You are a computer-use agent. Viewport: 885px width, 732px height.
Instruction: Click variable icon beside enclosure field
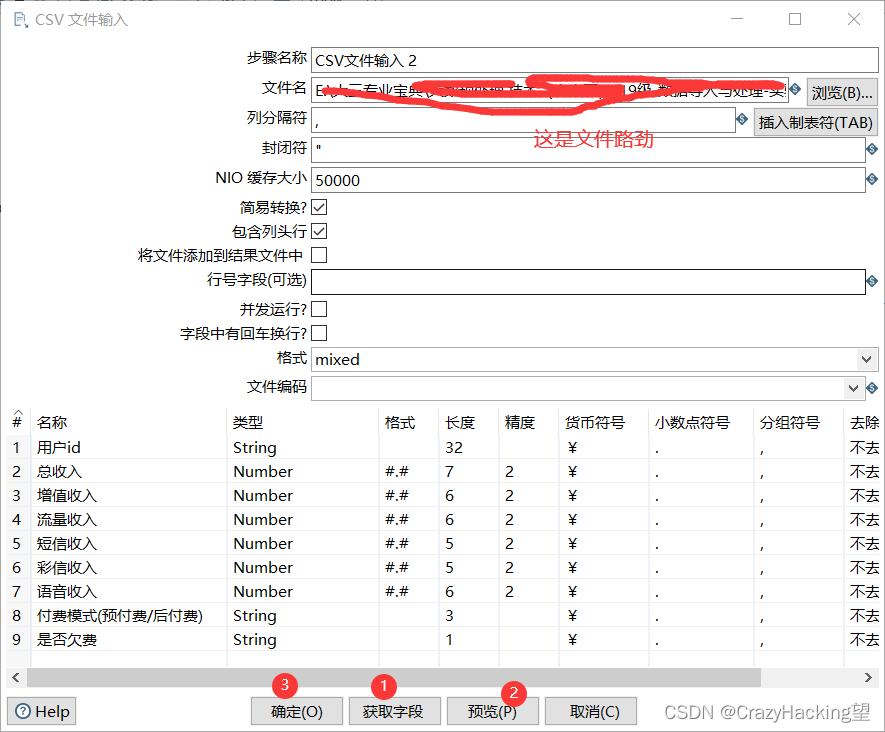pyautogui.click(x=872, y=149)
